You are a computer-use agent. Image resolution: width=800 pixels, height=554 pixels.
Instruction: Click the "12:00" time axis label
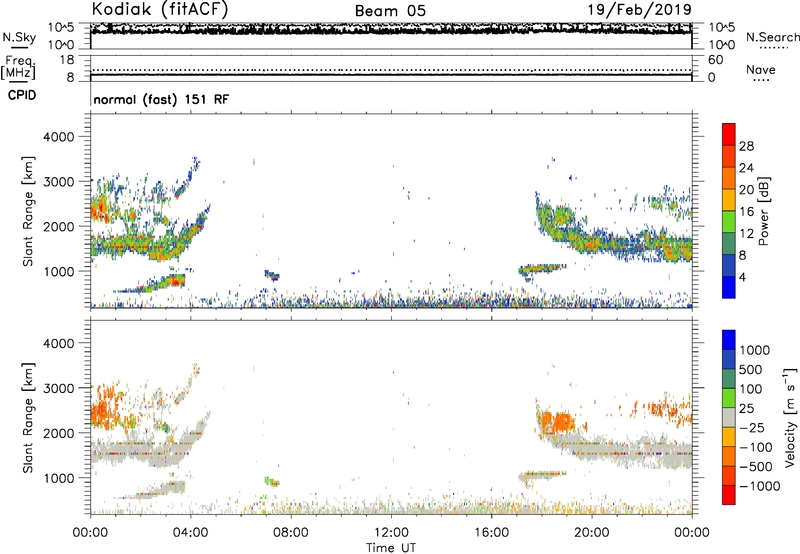point(391,533)
